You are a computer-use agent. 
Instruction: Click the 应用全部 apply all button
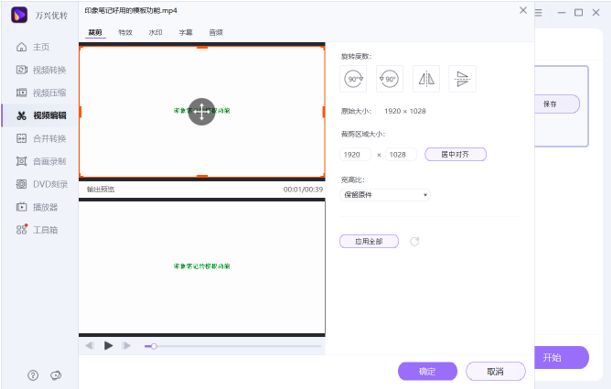pyautogui.click(x=369, y=241)
